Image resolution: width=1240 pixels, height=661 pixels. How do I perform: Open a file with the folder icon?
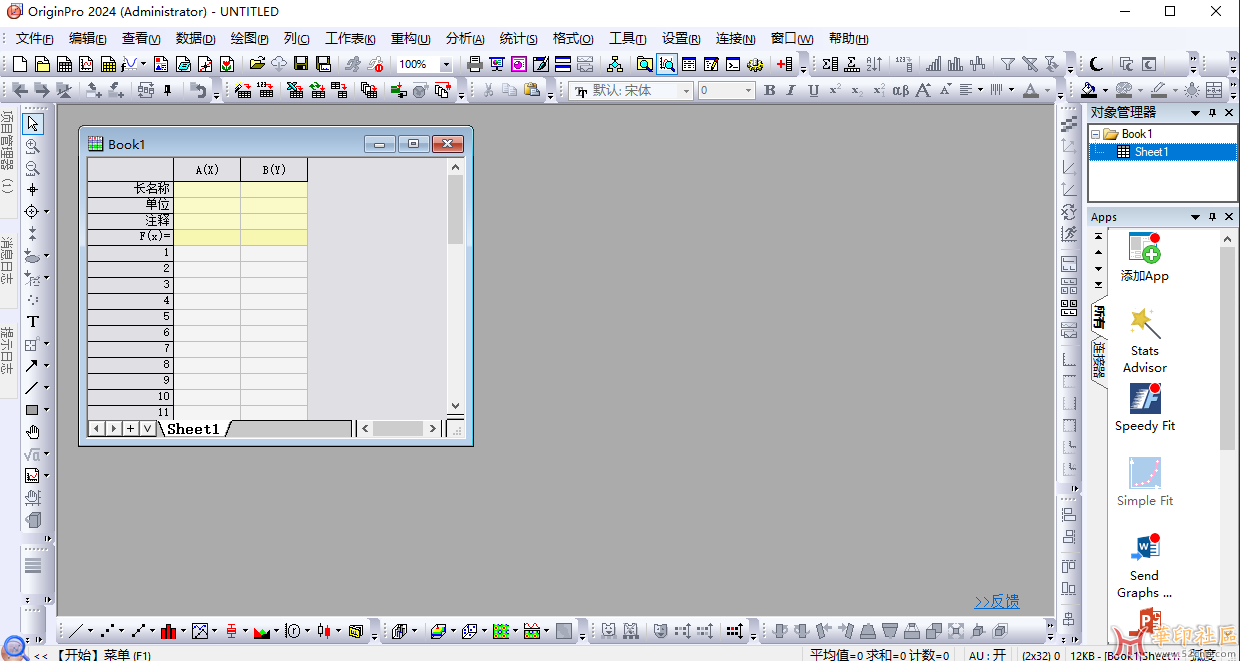[257, 64]
